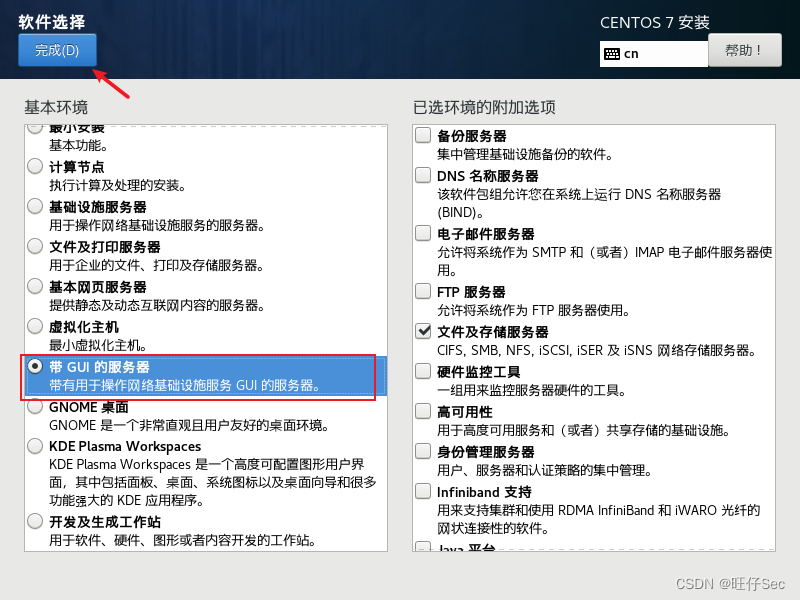Select the 带 GUI 的服务器 radio button
800x600 pixels.
click(35, 366)
